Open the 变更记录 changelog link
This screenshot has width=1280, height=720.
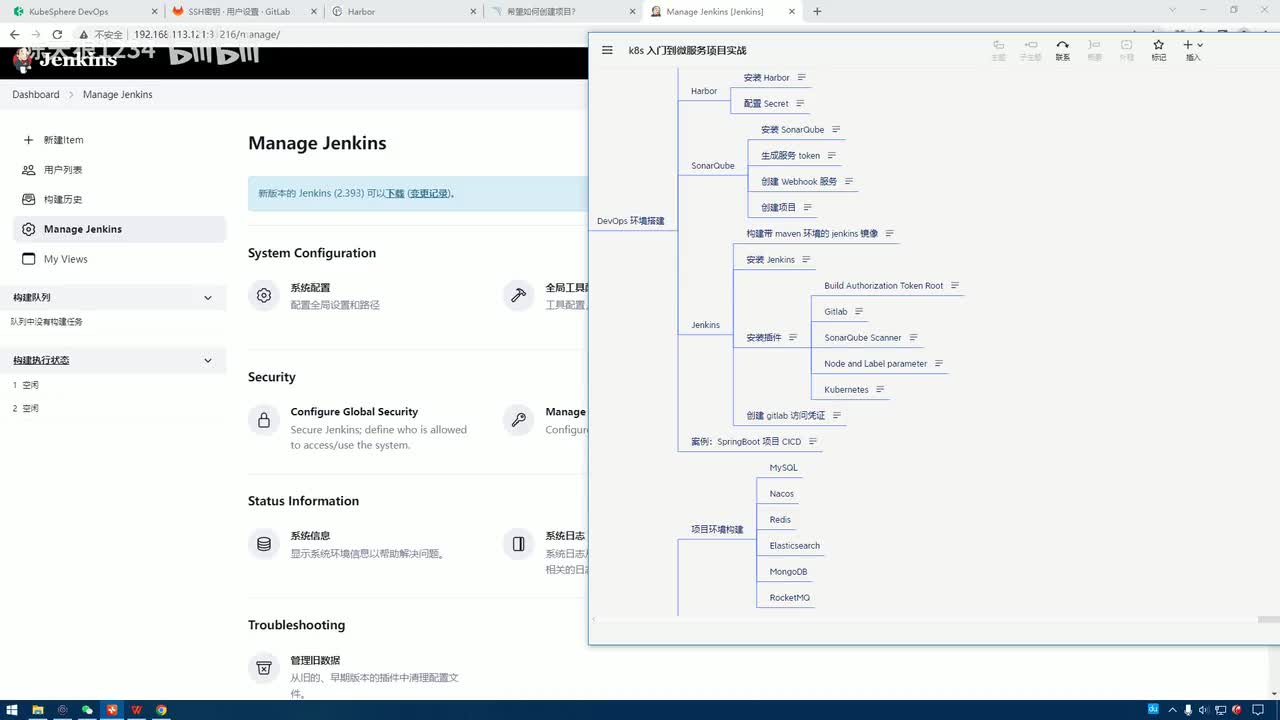click(428, 194)
